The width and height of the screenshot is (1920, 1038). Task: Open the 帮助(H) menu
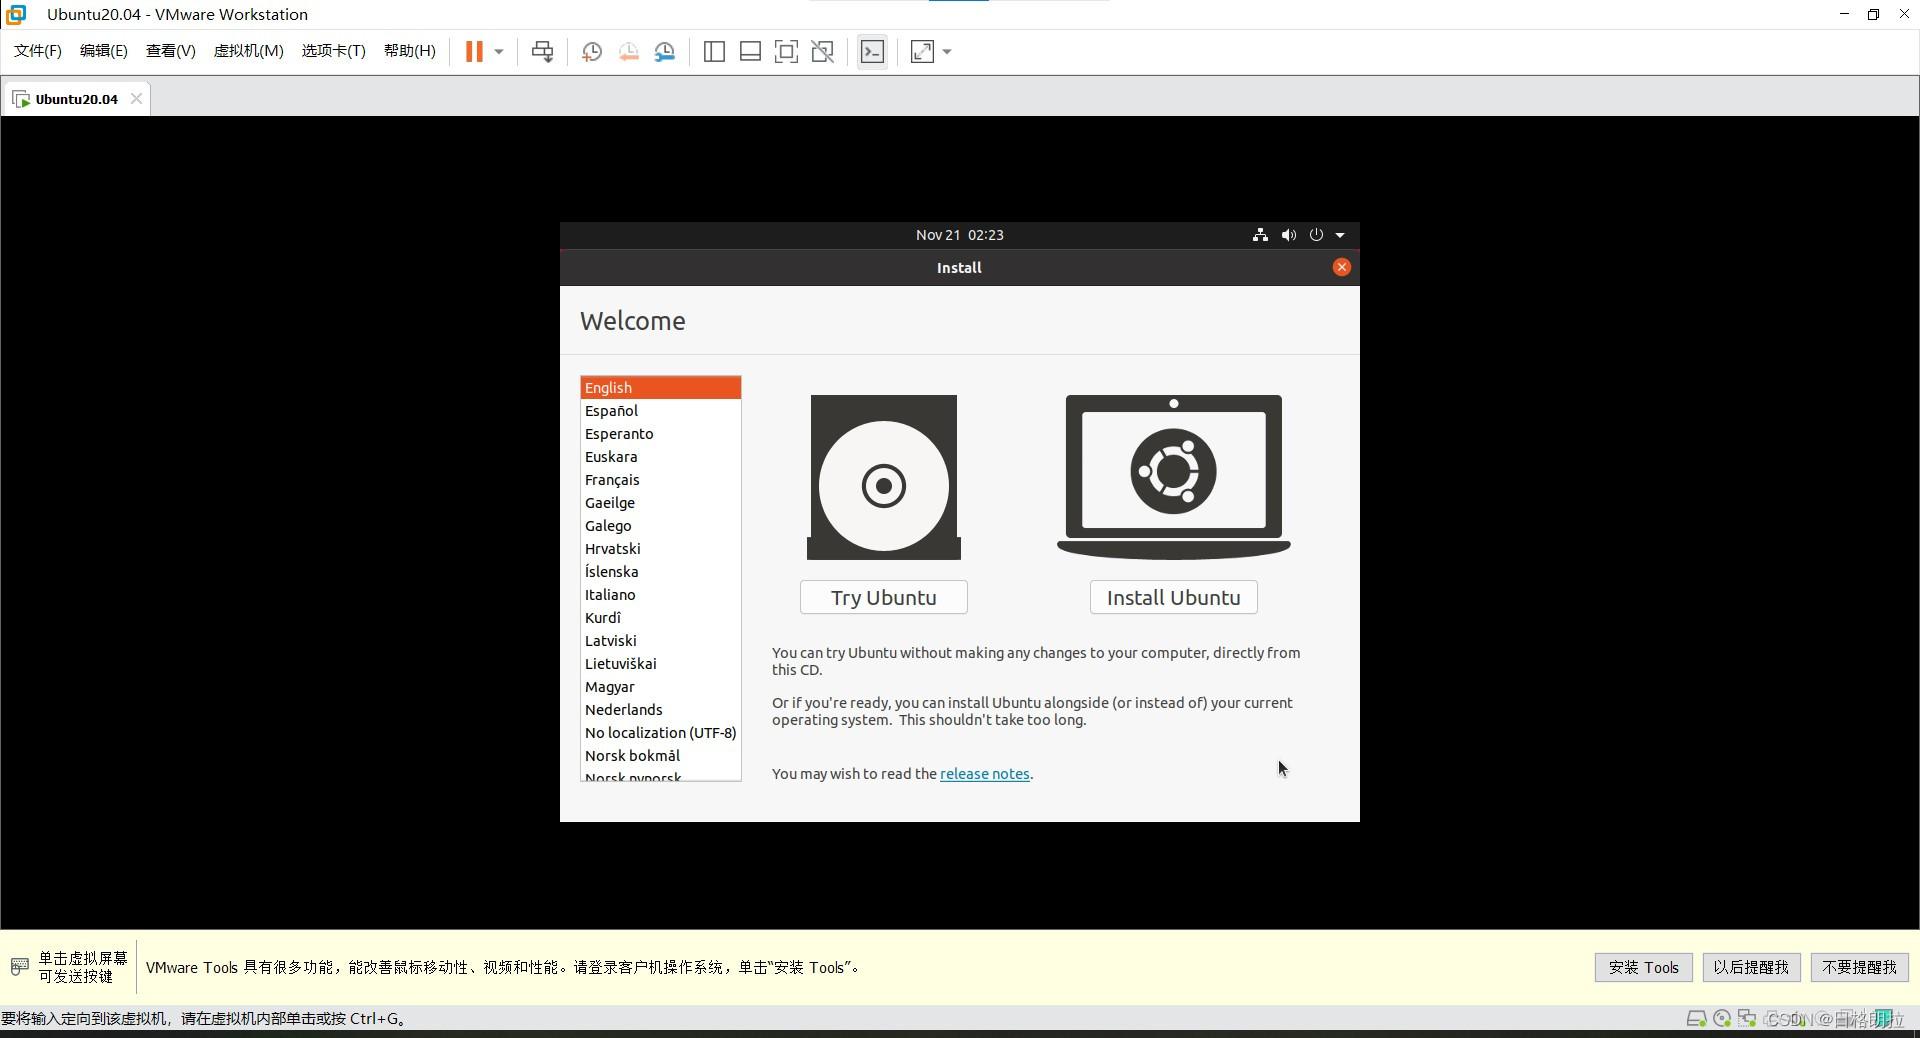click(x=410, y=51)
